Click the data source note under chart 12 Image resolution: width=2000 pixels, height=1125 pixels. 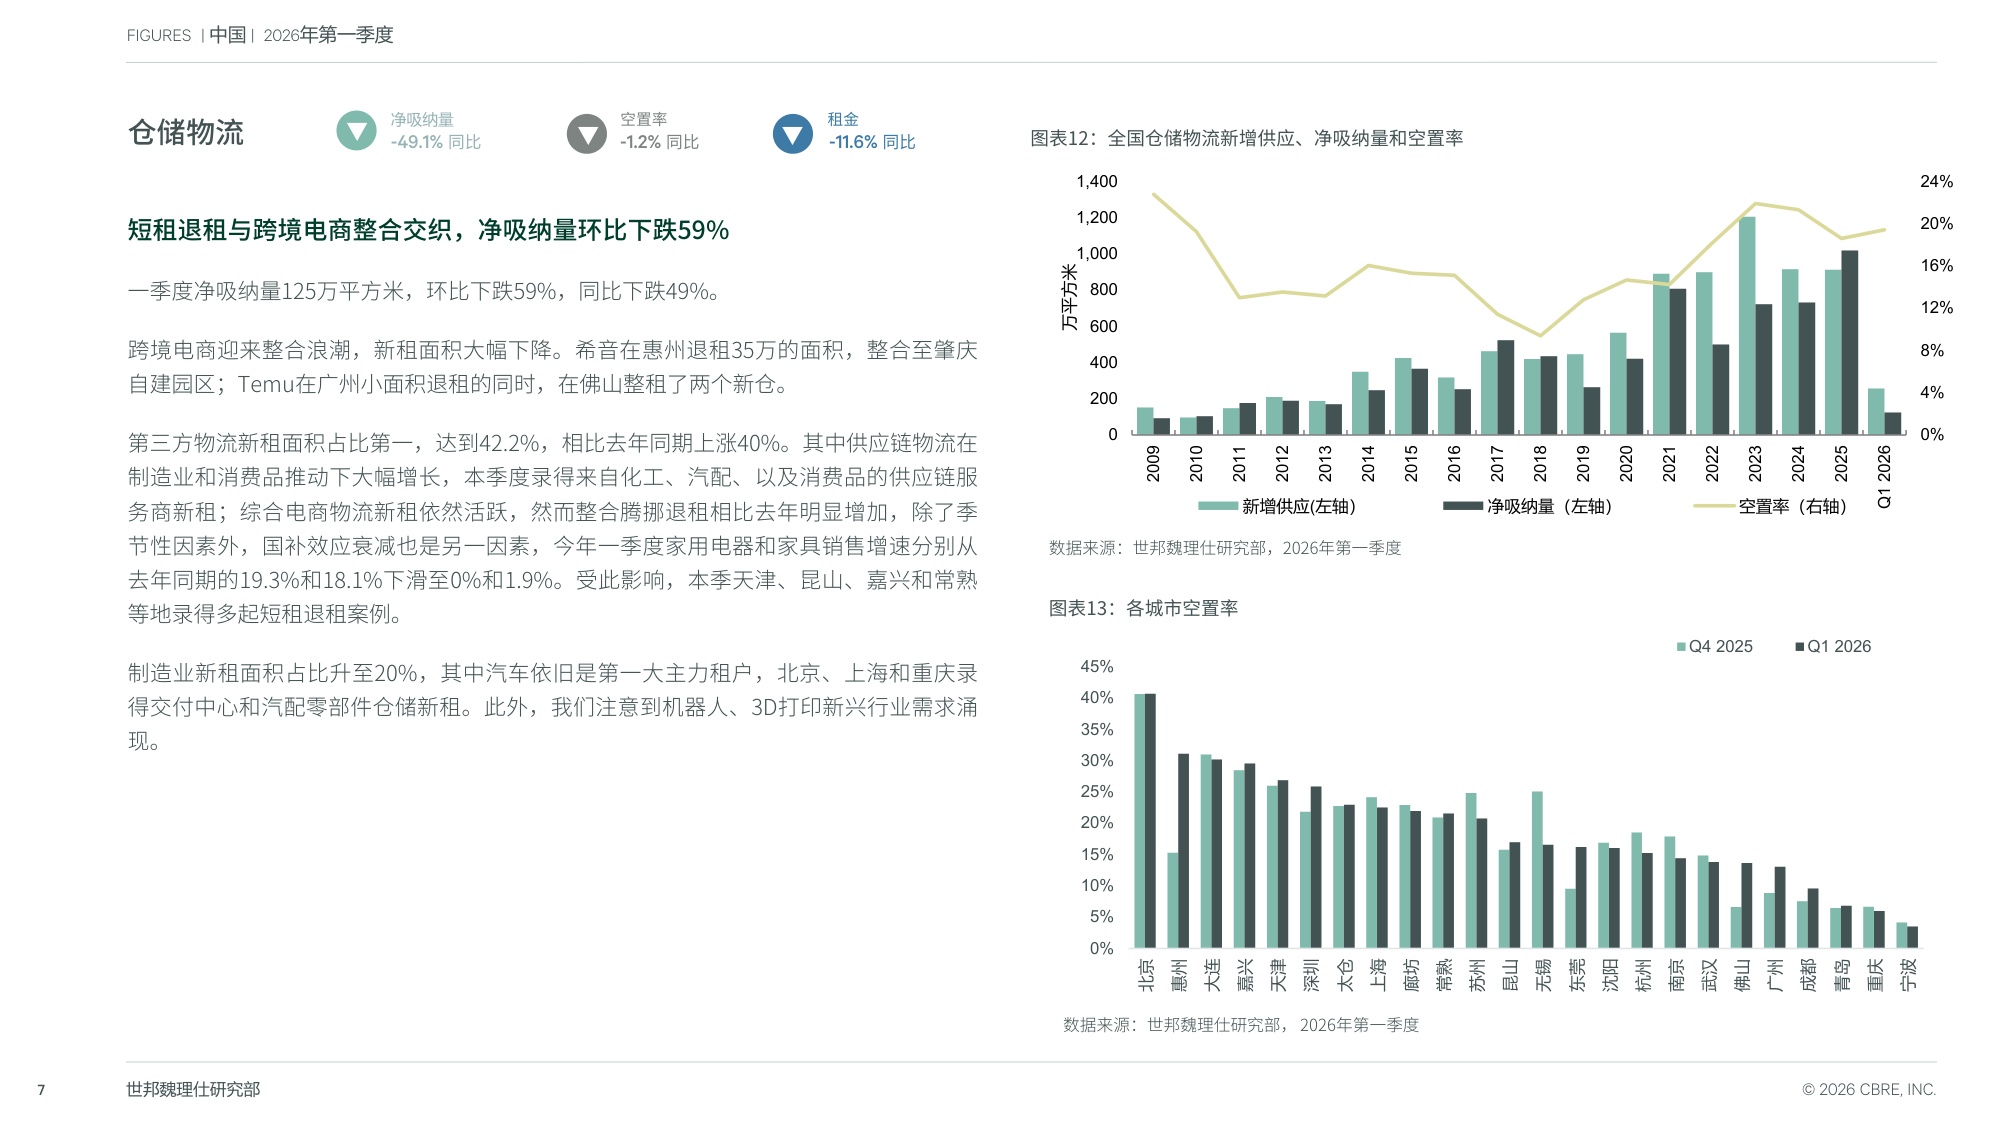[x=1225, y=548]
